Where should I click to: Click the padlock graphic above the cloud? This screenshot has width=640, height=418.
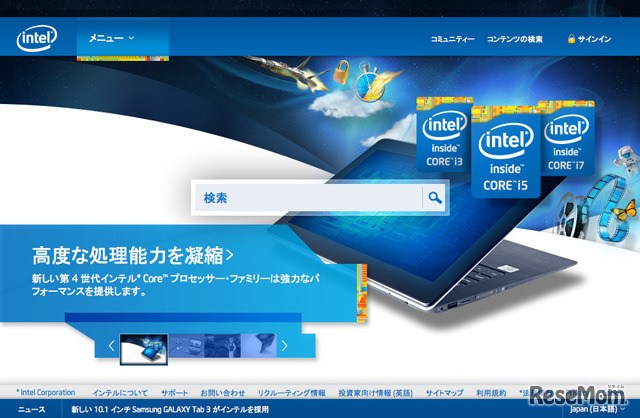[341, 72]
